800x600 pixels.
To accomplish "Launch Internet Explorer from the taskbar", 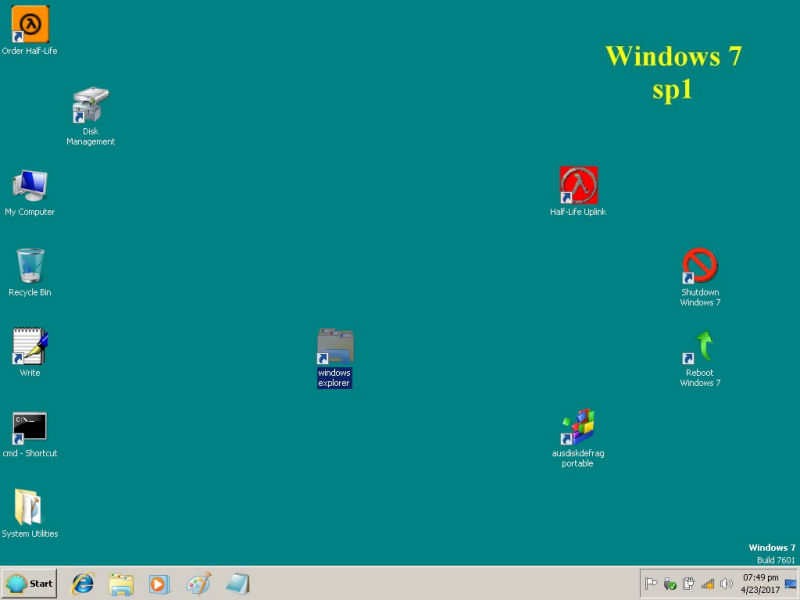I will 83,584.
